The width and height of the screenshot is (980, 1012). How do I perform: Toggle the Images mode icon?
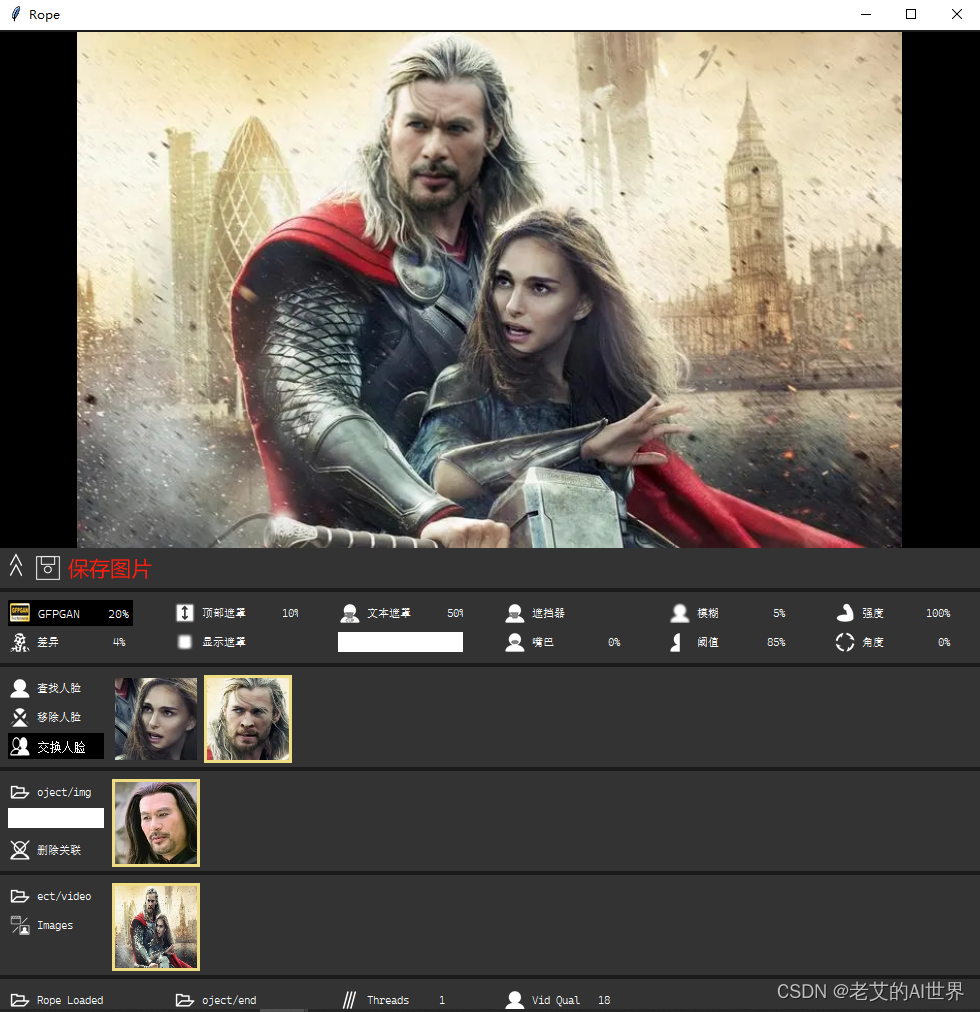click(20, 925)
